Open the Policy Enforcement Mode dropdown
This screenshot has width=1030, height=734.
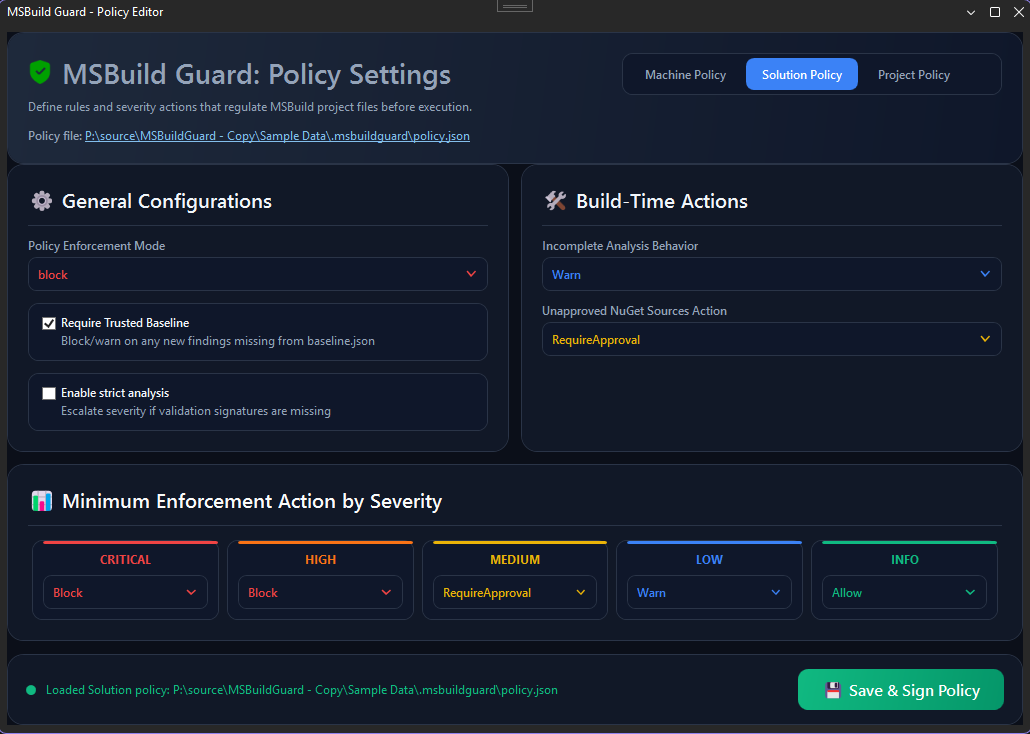258,274
